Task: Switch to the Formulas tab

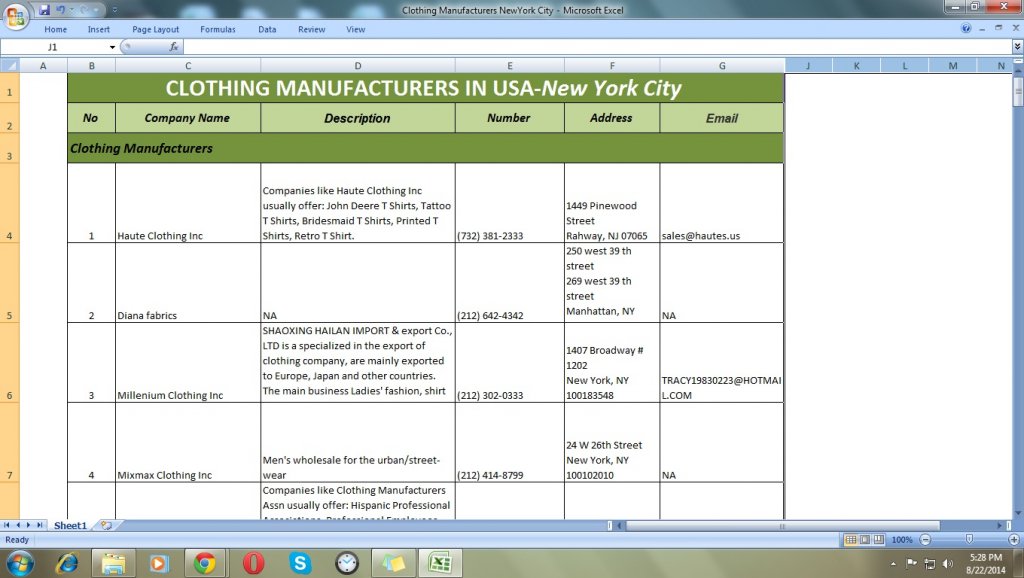Action: tap(217, 29)
